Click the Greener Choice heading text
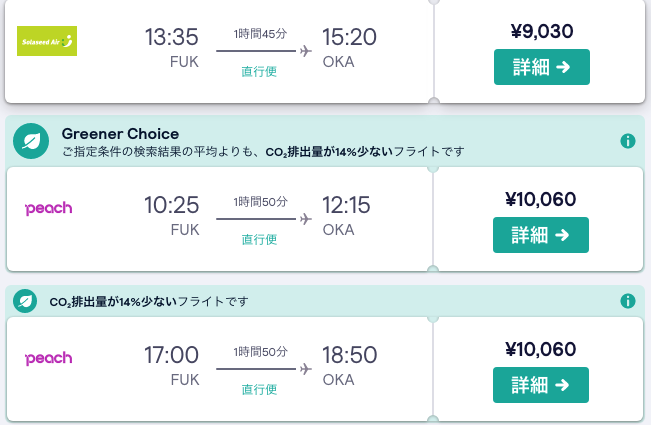This screenshot has height=425, width=651. point(120,134)
